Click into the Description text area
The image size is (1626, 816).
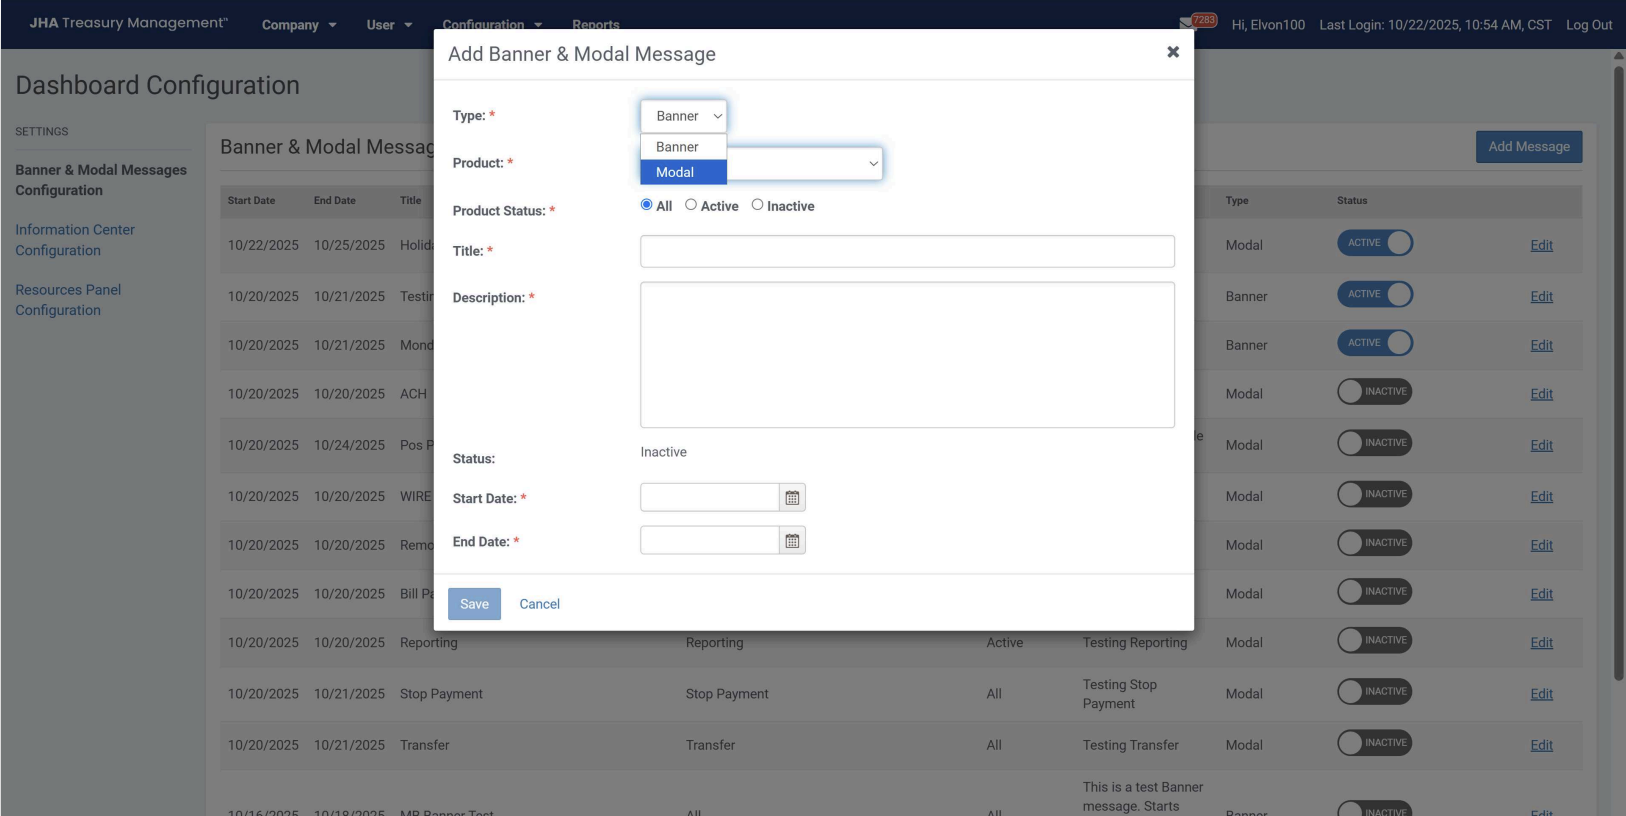tap(907, 355)
